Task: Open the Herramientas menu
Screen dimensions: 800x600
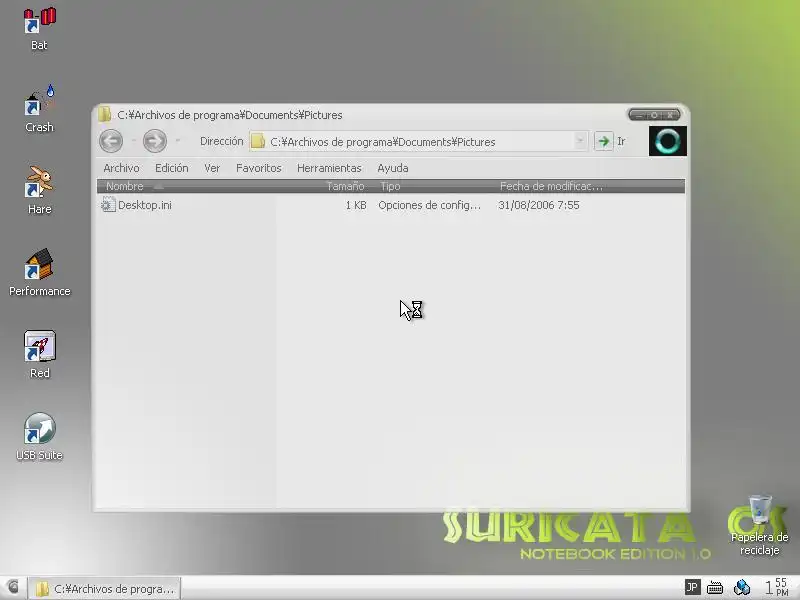Action: 329,168
